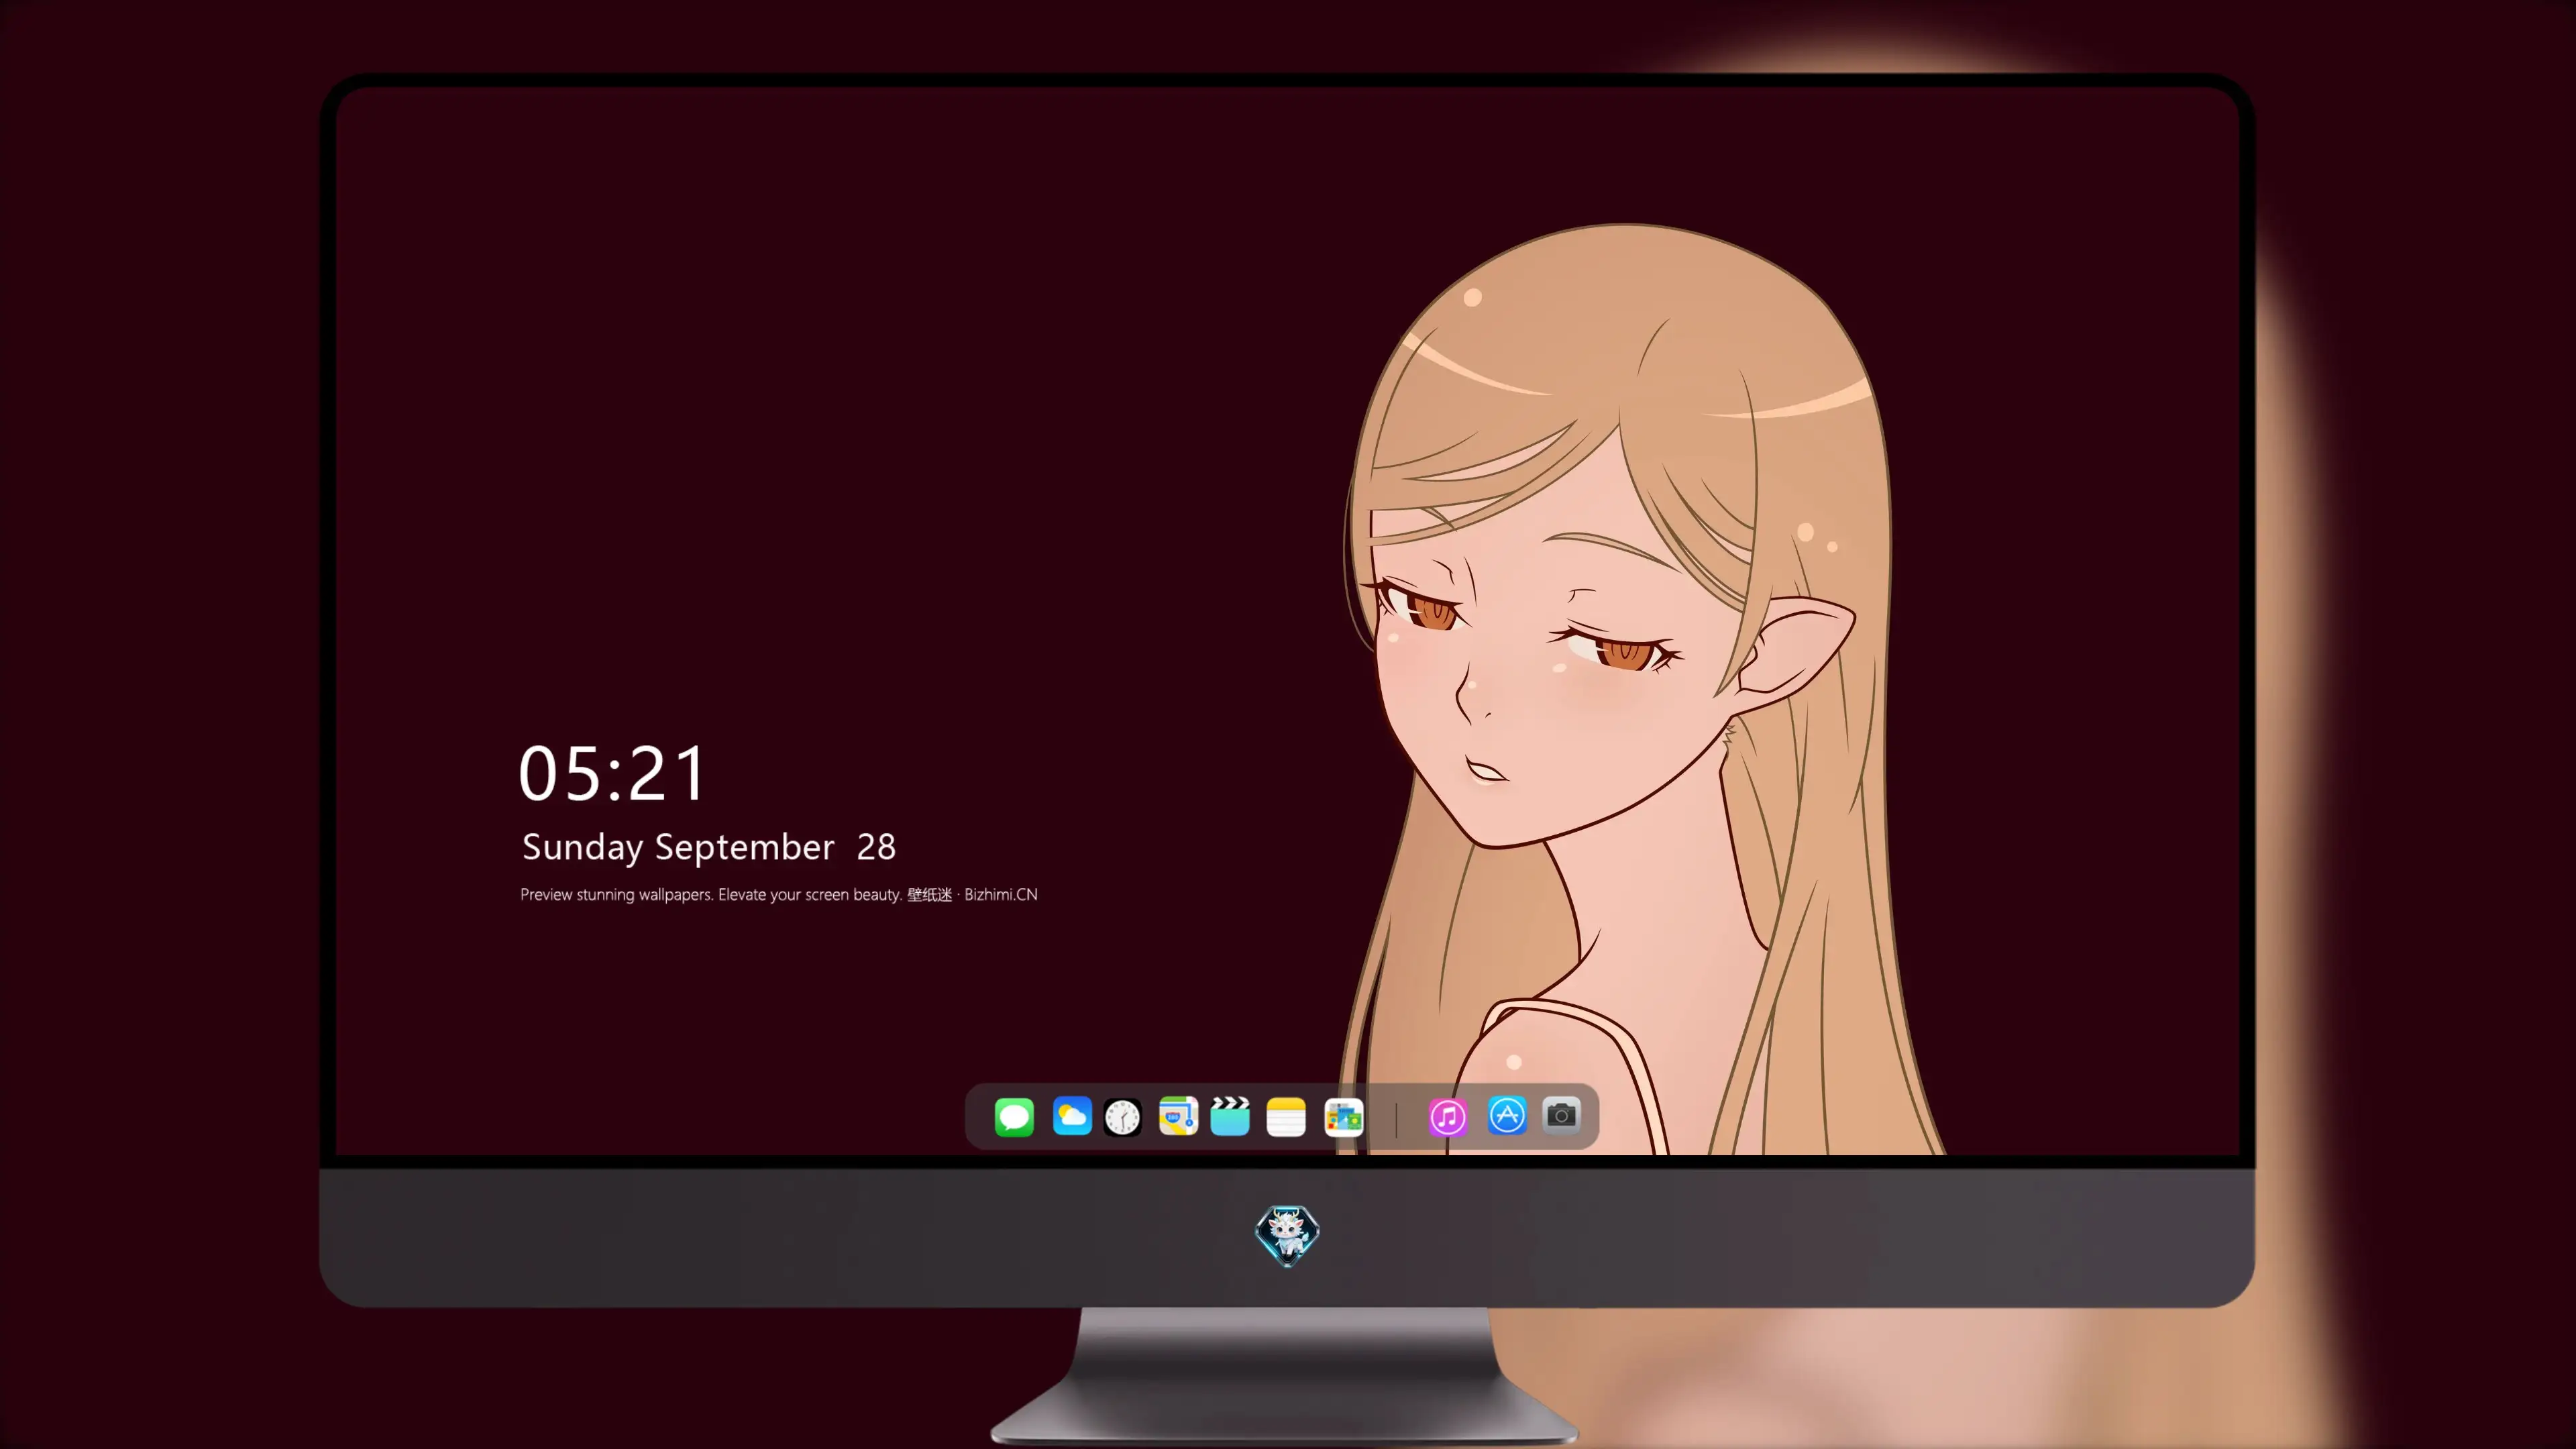Viewport: 2576px width, 1449px height.
Task: Open the Clock app in dock
Action: (x=1122, y=1117)
